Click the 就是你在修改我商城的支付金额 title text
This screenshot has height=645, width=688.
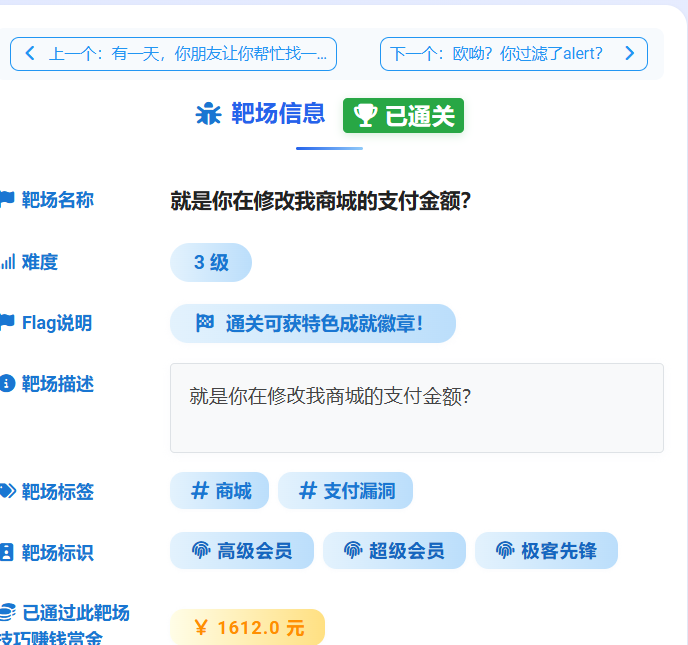pos(320,201)
